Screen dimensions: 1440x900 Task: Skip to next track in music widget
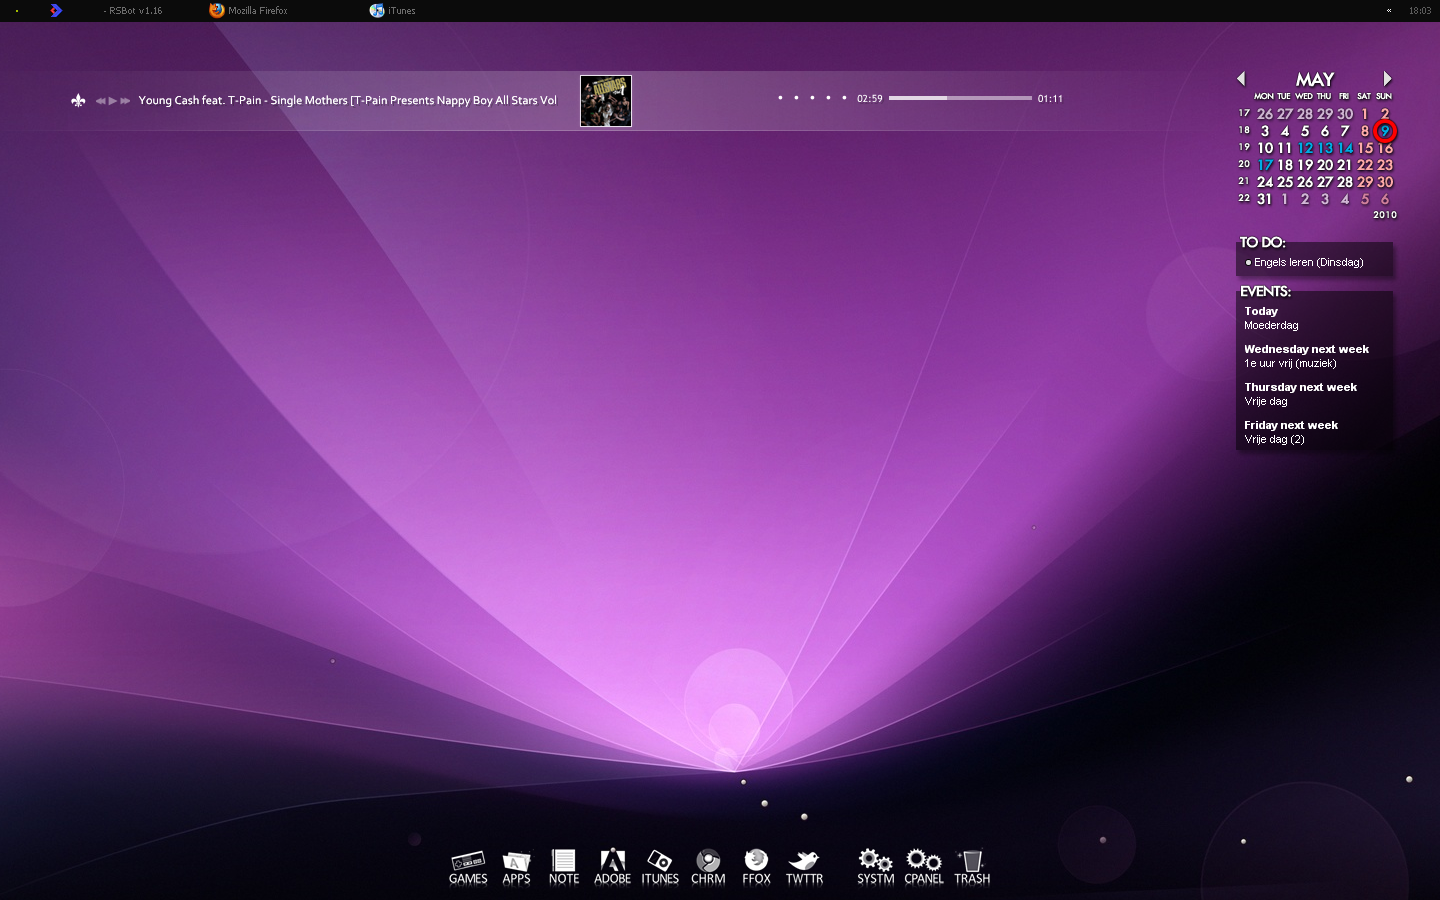[125, 100]
